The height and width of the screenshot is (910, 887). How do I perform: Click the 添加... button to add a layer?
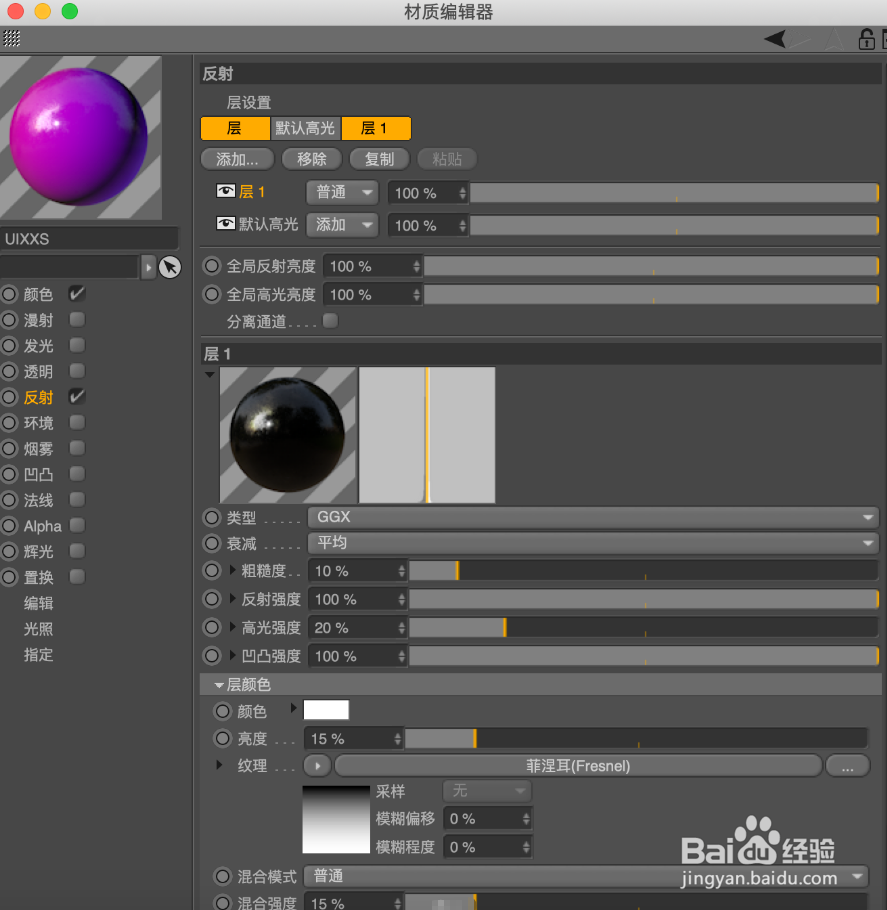237,159
